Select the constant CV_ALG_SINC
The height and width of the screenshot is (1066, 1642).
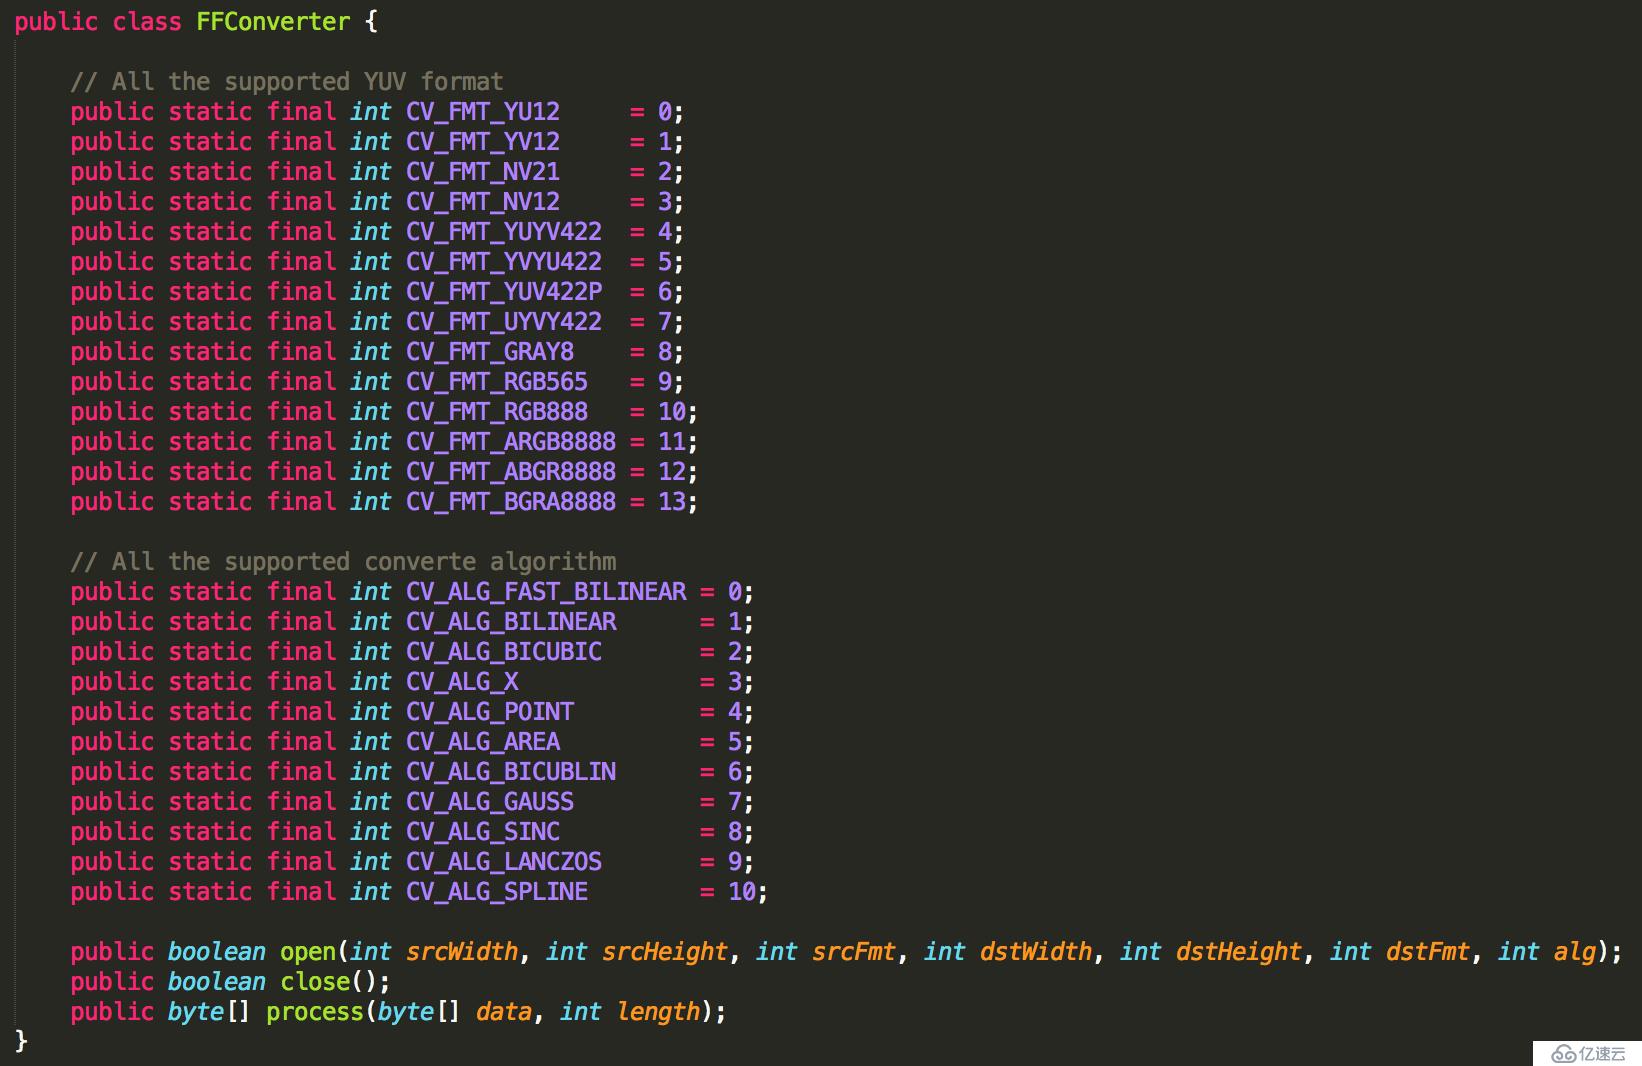(x=483, y=831)
